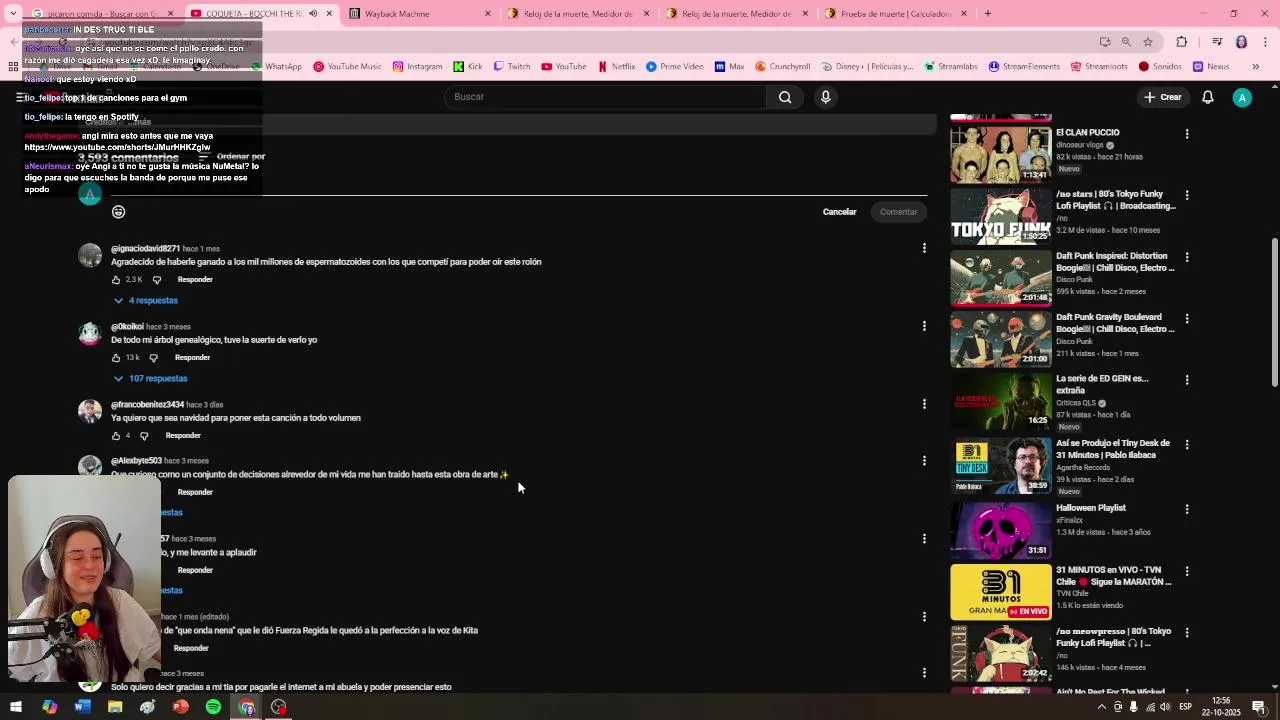The width and height of the screenshot is (1280, 720).
Task: Dislike the comment by @ignaciodavid8271
Action: 156,280
